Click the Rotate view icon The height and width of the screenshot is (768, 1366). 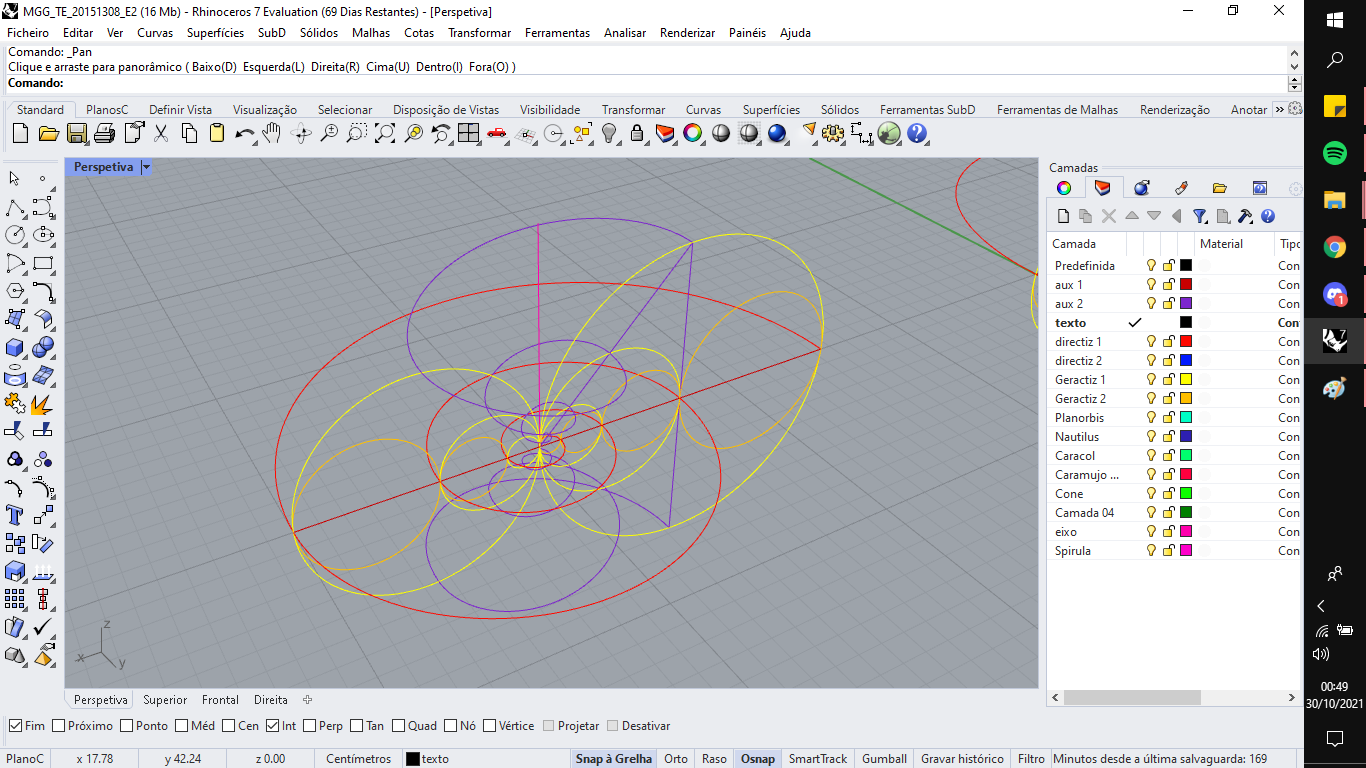[x=301, y=133]
